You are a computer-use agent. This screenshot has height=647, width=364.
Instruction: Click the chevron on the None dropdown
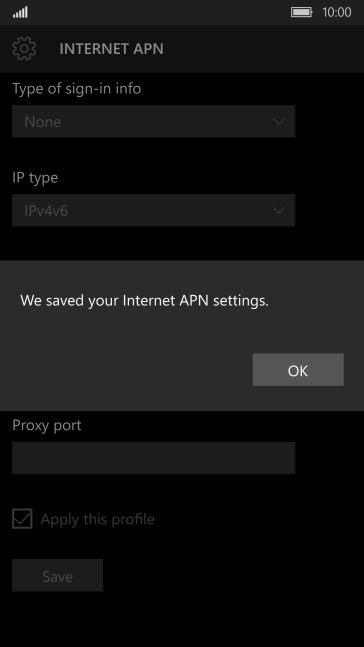coord(279,121)
